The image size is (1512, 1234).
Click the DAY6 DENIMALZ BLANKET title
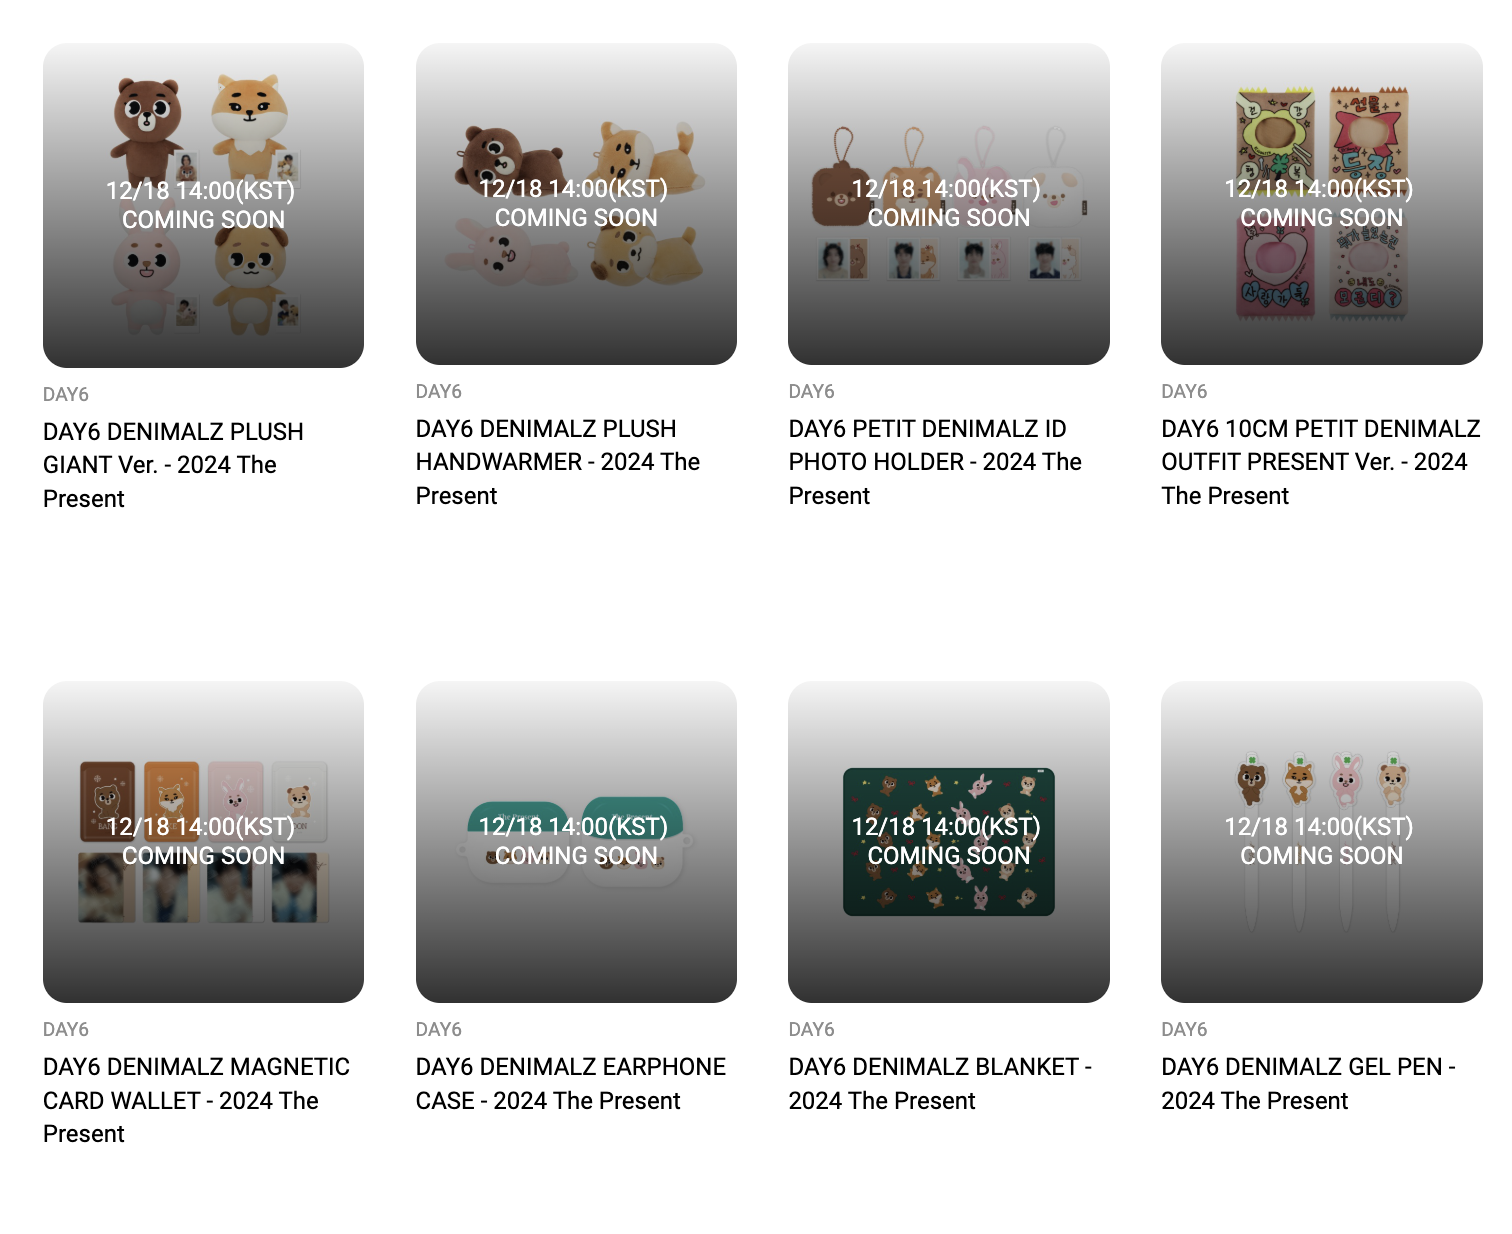(x=940, y=1084)
